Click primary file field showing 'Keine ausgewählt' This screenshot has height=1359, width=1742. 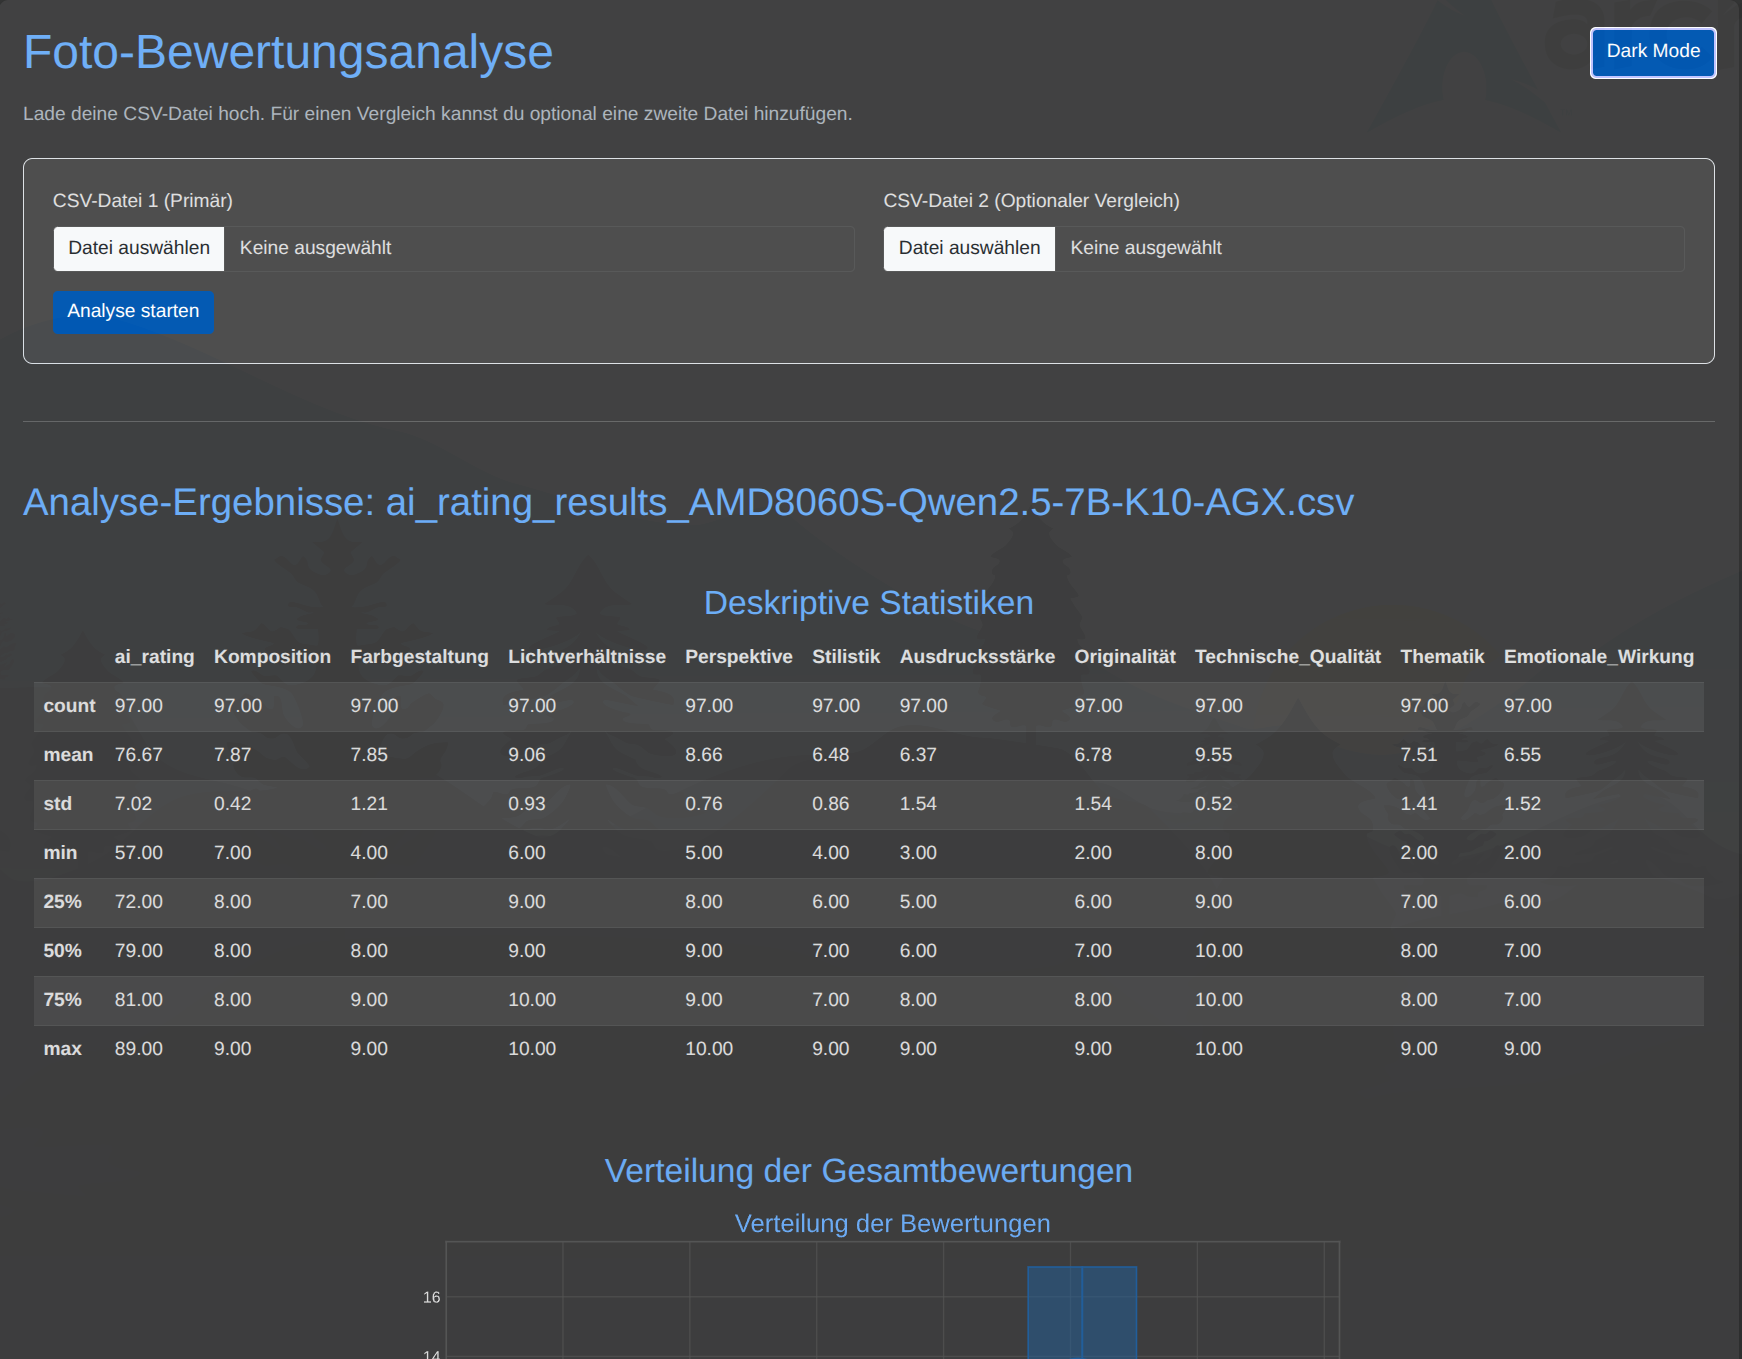click(538, 248)
